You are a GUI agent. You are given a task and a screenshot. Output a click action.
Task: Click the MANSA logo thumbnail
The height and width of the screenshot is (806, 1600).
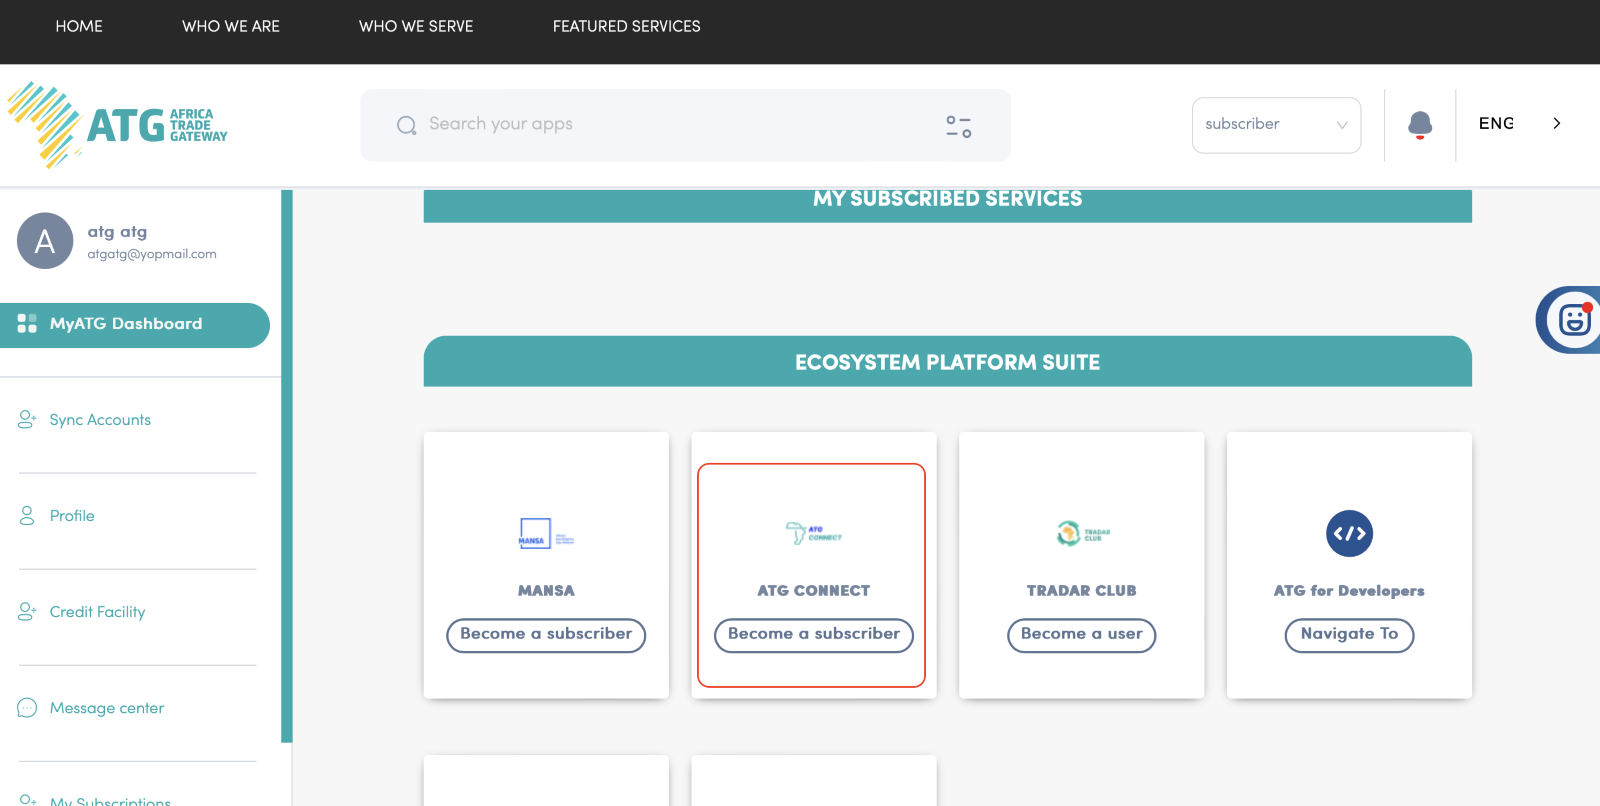[x=546, y=534]
